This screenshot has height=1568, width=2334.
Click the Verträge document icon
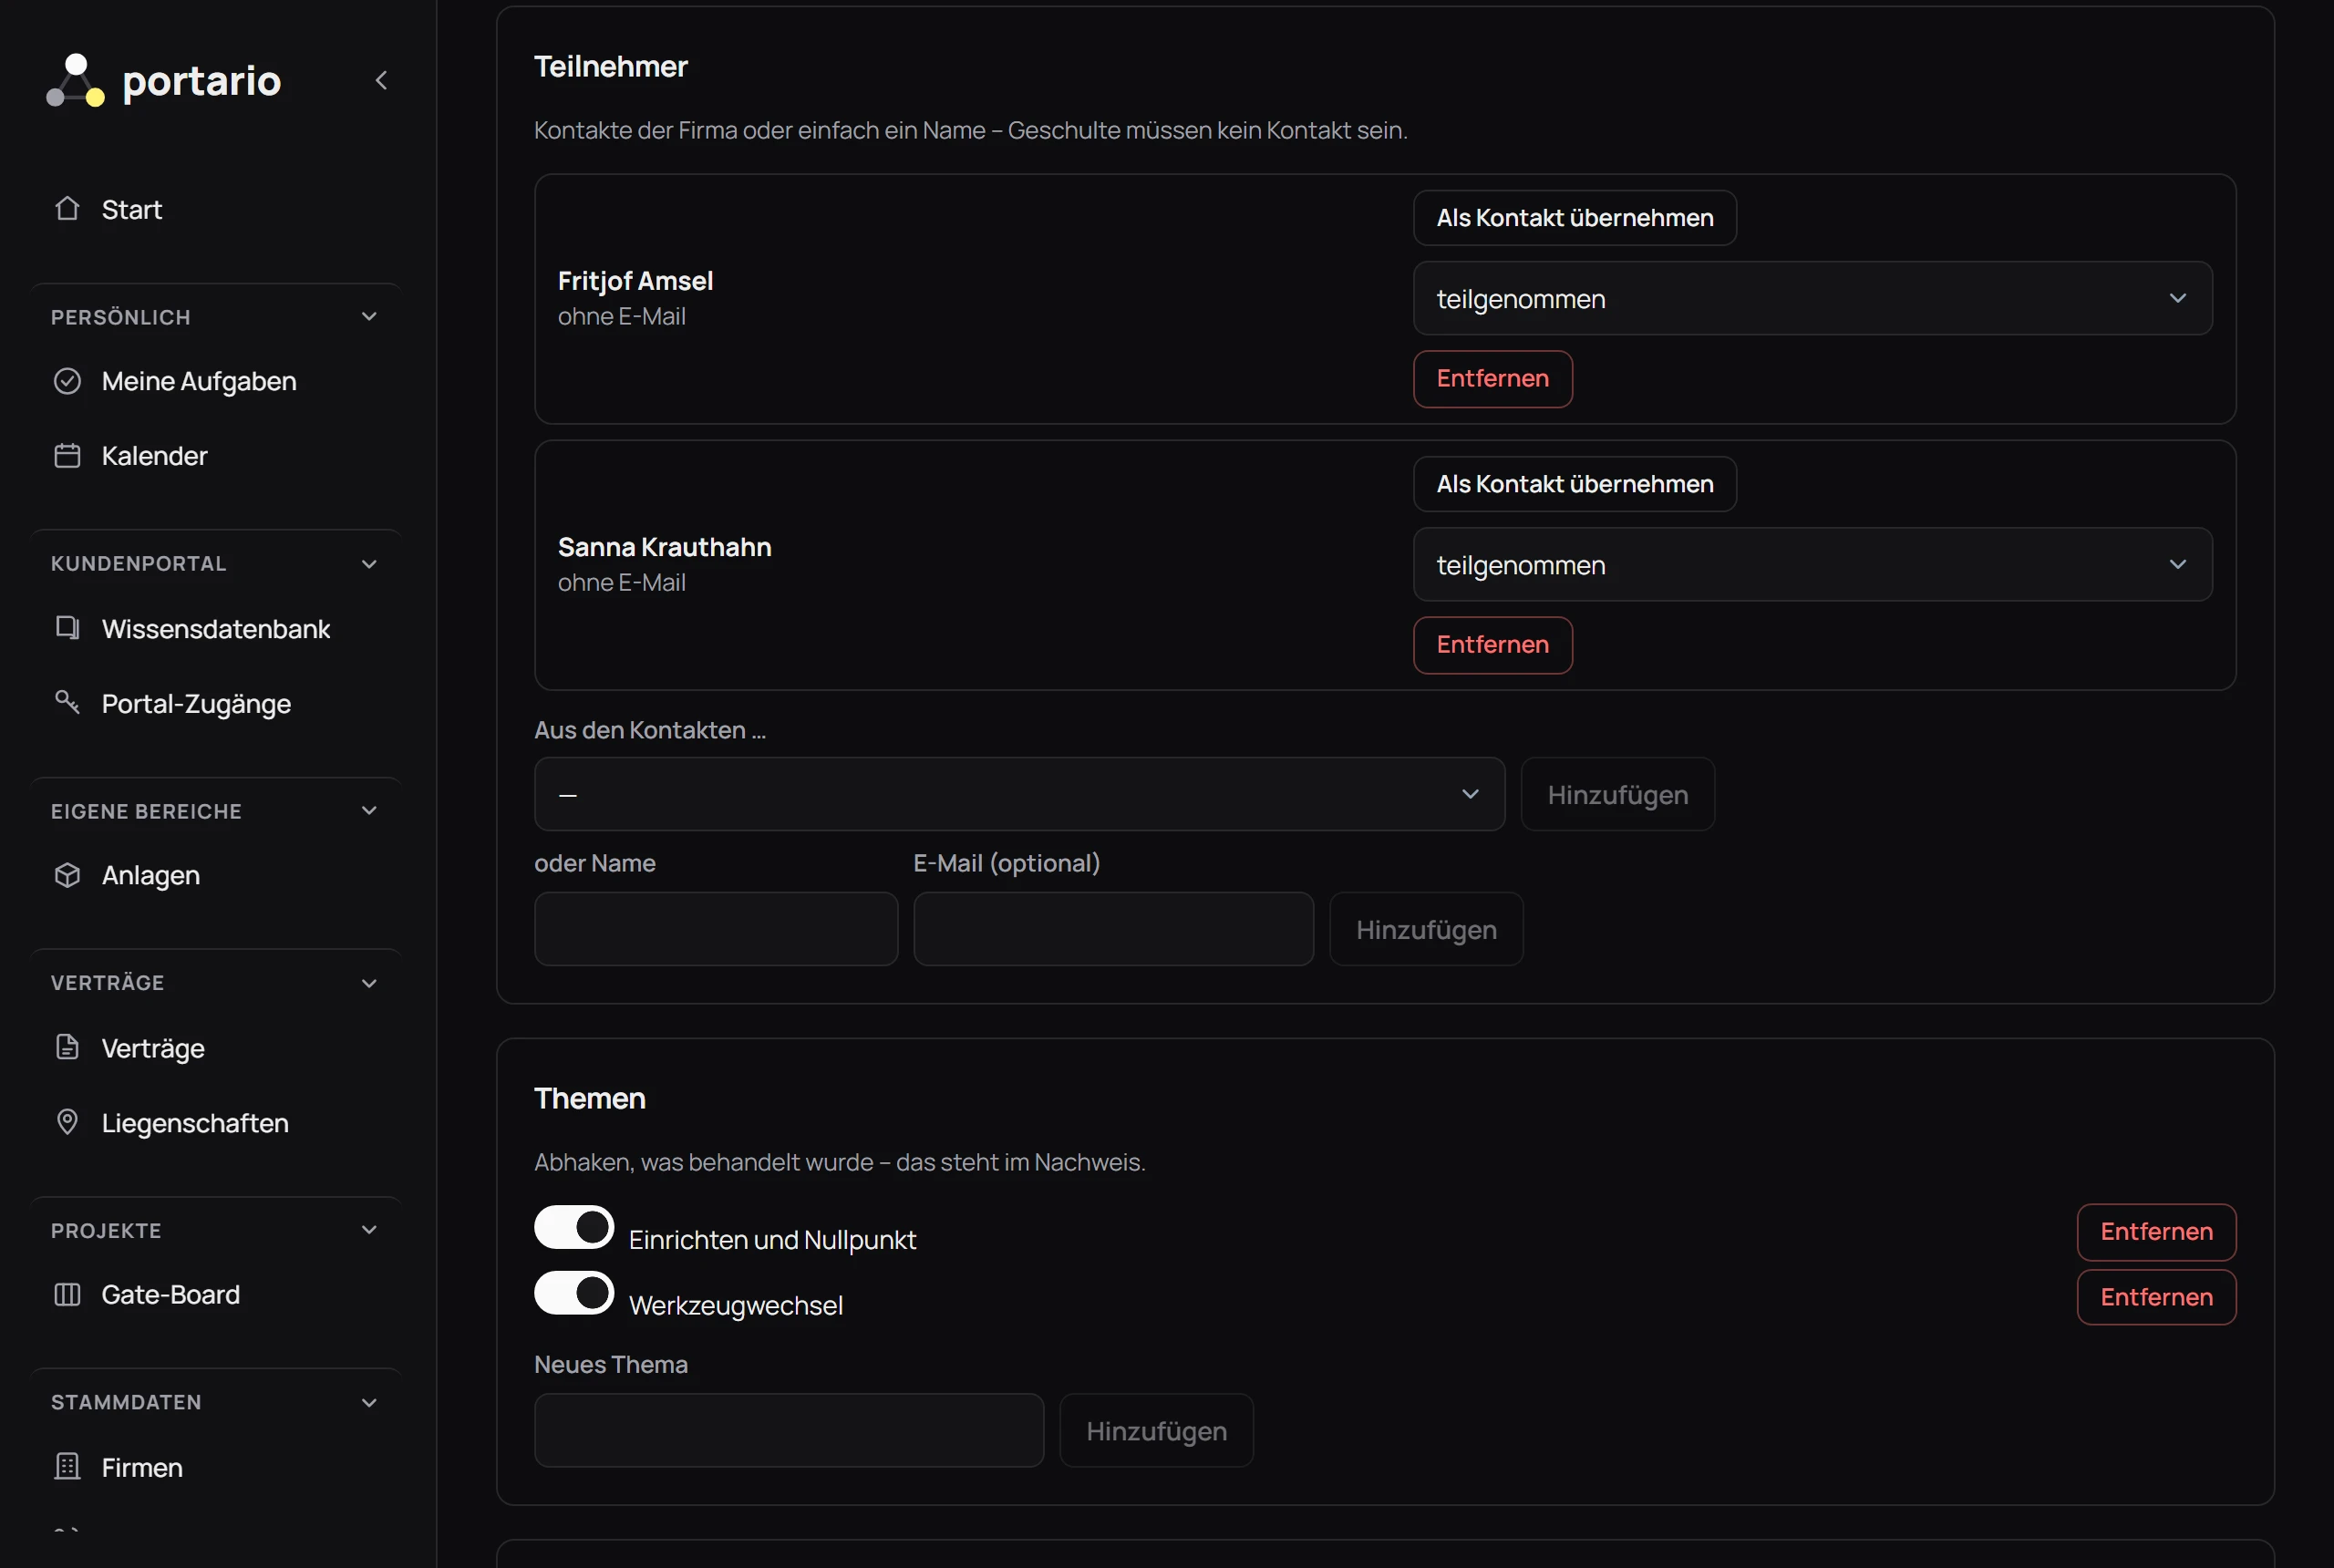[x=67, y=1047]
